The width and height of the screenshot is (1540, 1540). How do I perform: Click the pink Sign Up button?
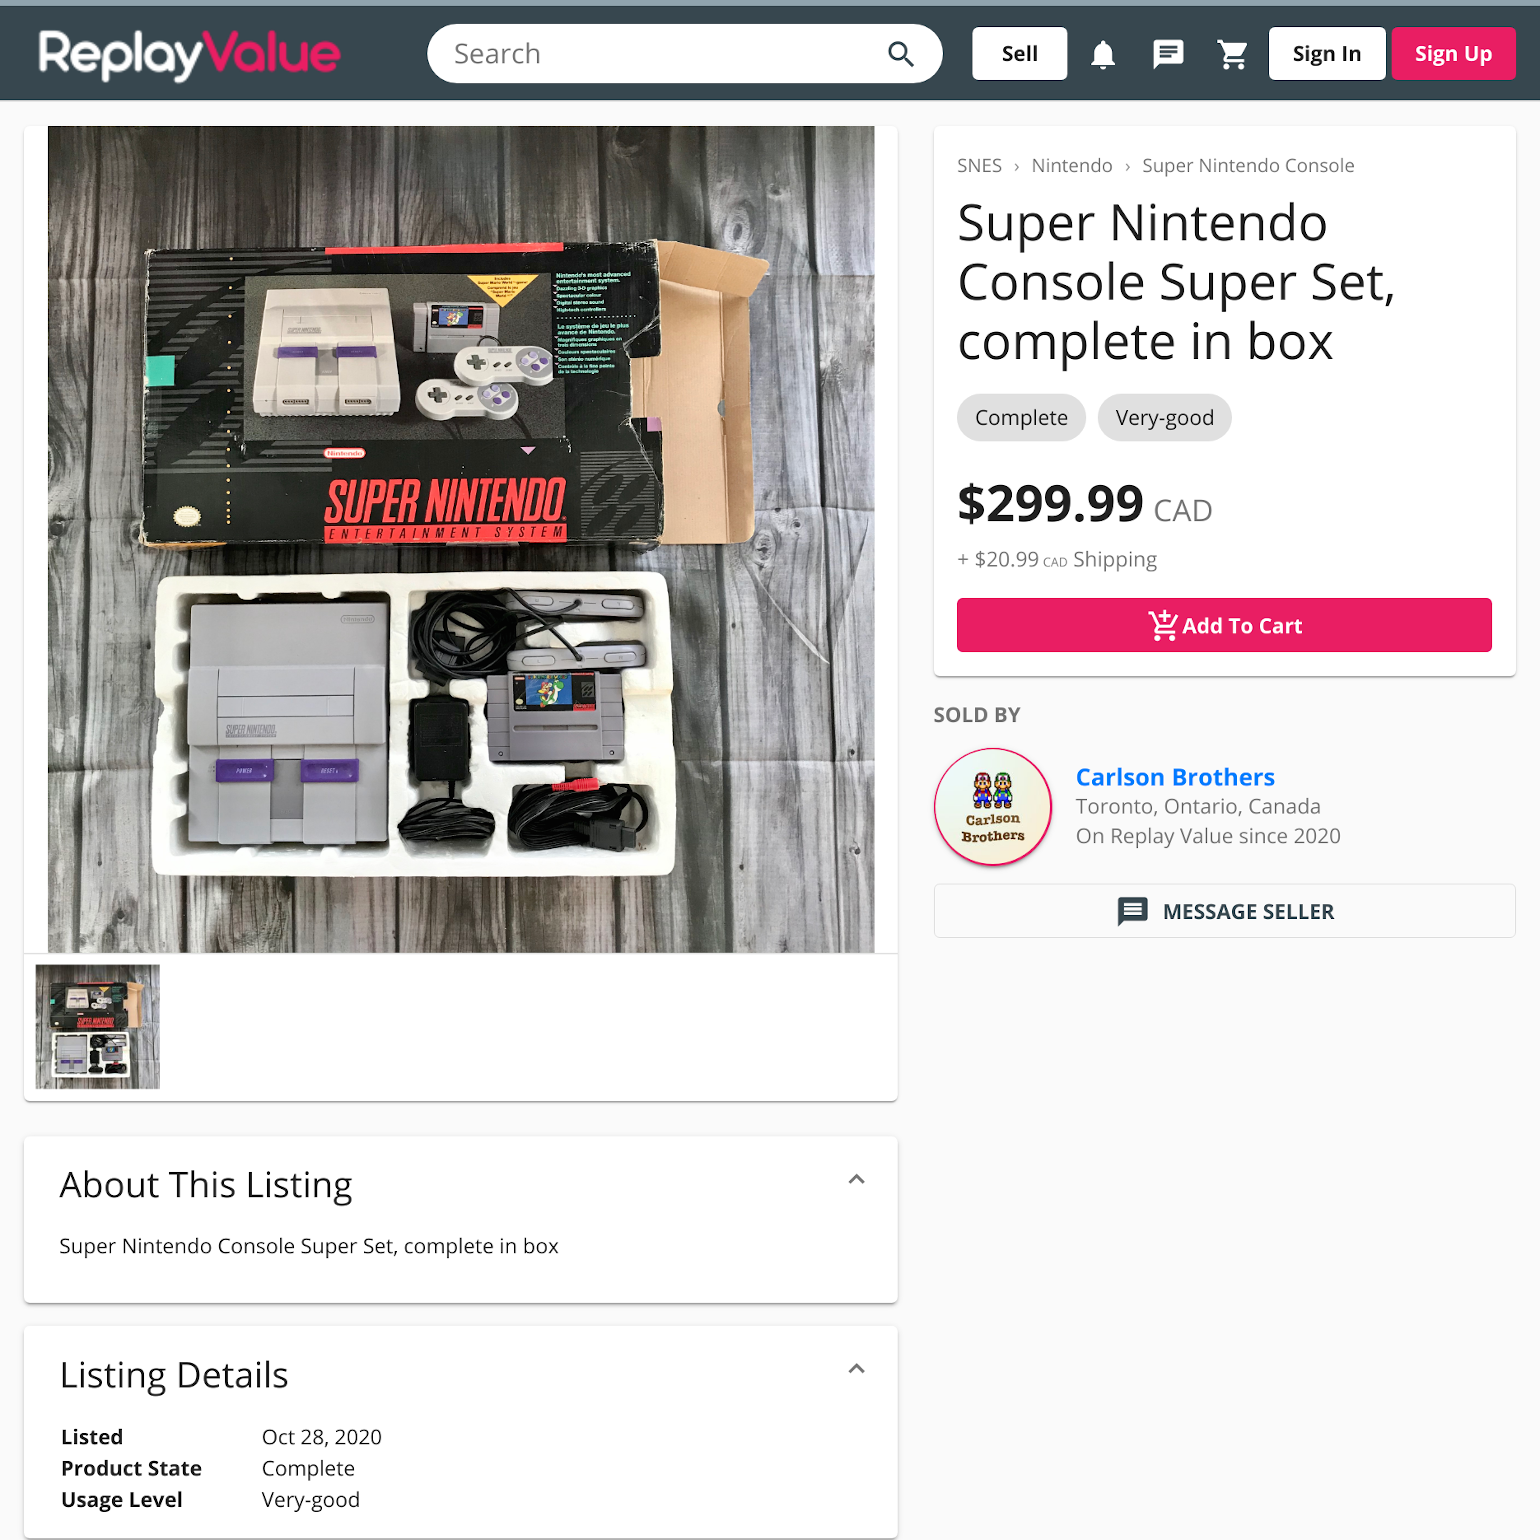(x=1454, y=54)
